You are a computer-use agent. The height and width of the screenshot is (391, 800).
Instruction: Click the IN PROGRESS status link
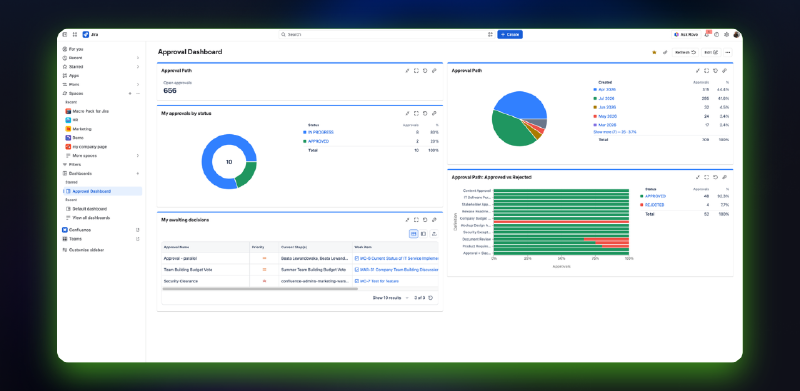click(x=321, y=132)
